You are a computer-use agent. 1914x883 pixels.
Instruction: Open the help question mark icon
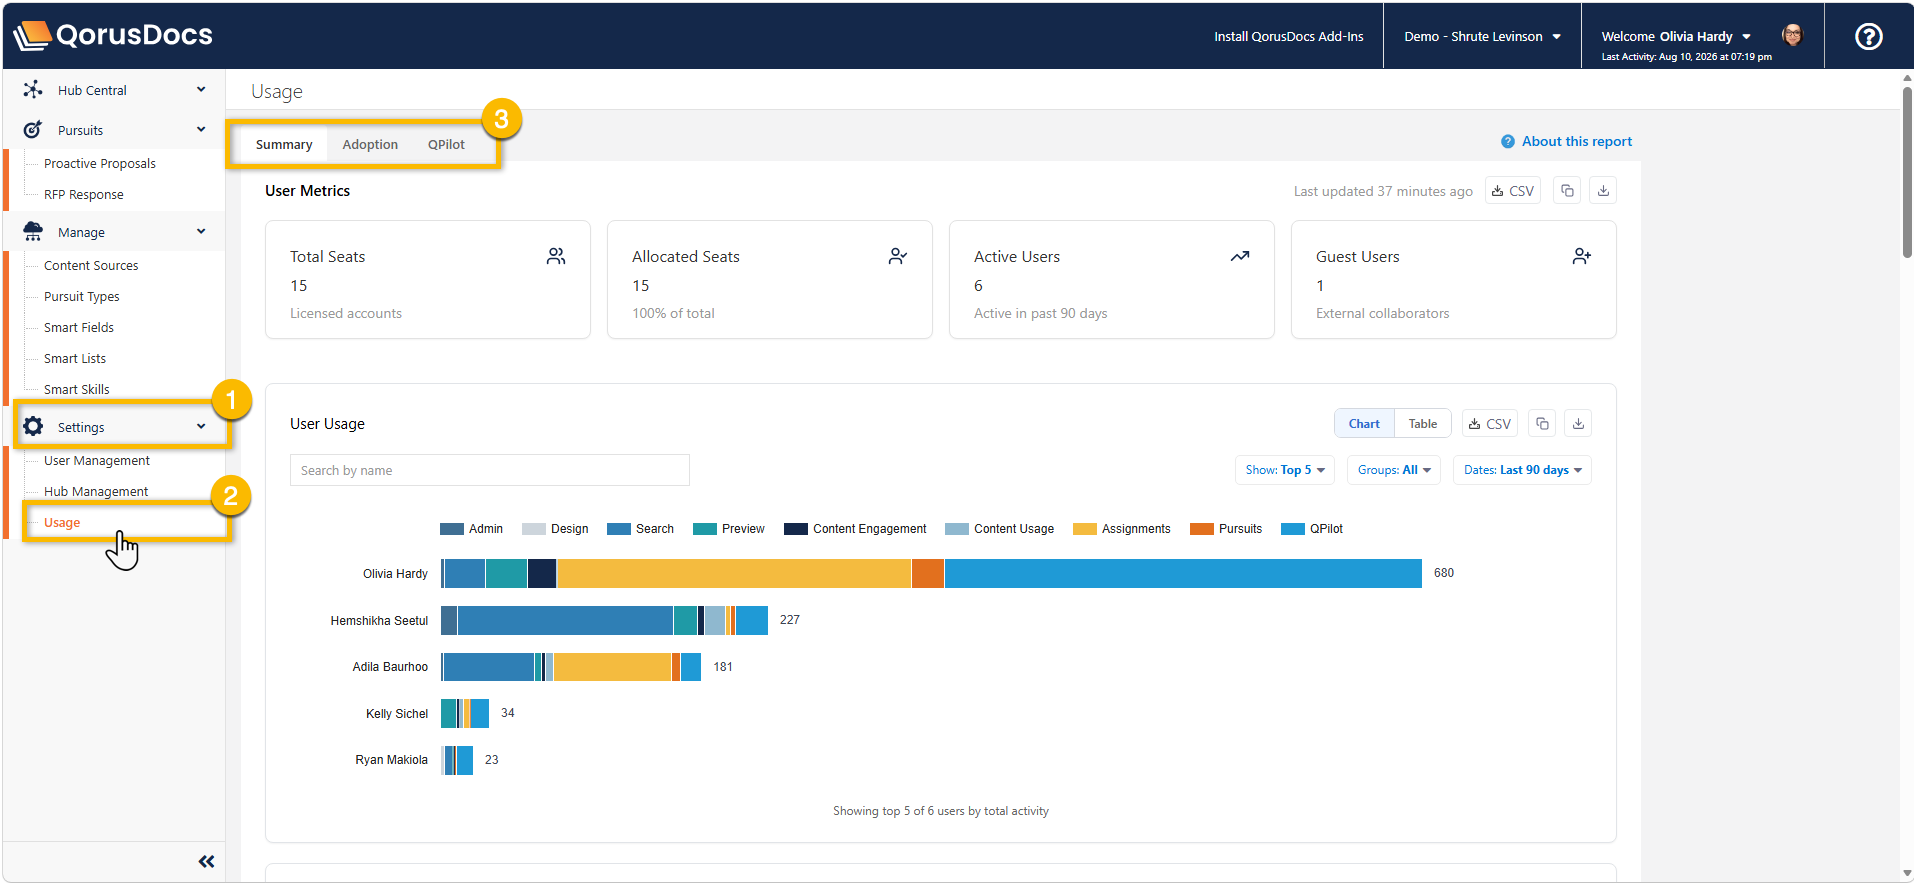(1868, 37)
